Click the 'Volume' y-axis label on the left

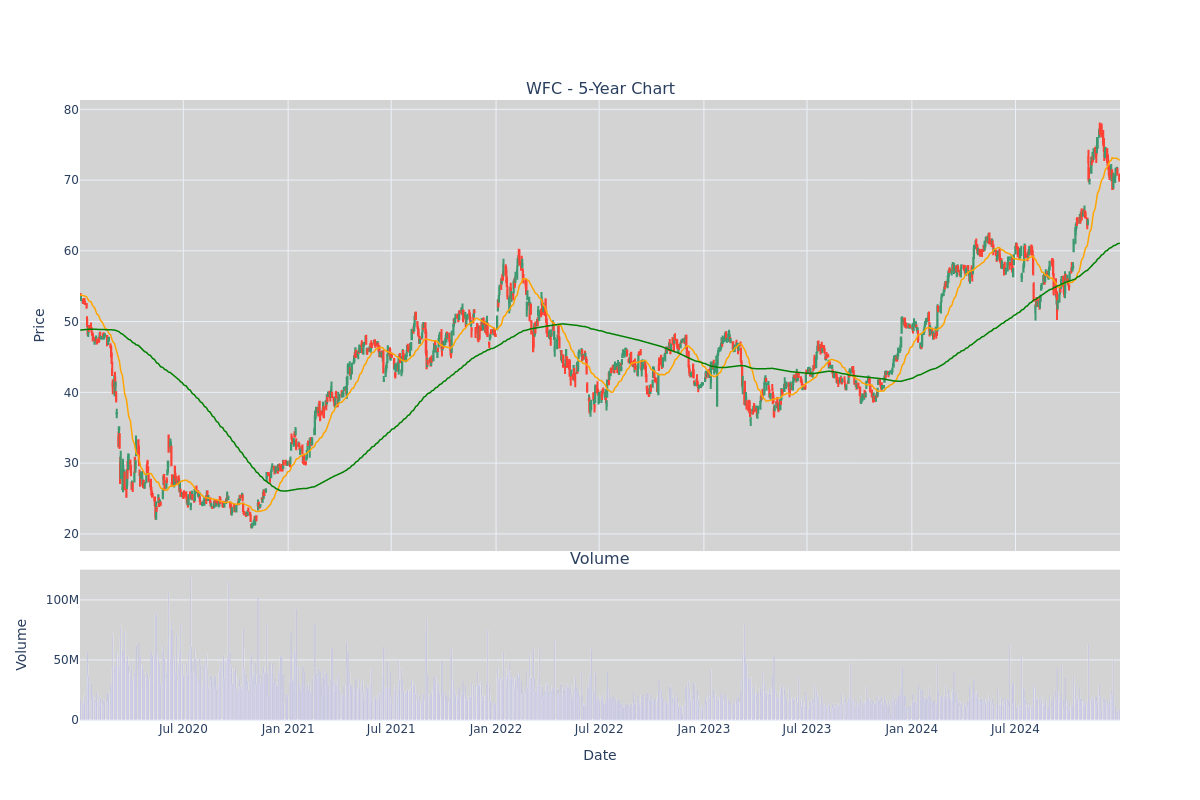coord(22,644)
